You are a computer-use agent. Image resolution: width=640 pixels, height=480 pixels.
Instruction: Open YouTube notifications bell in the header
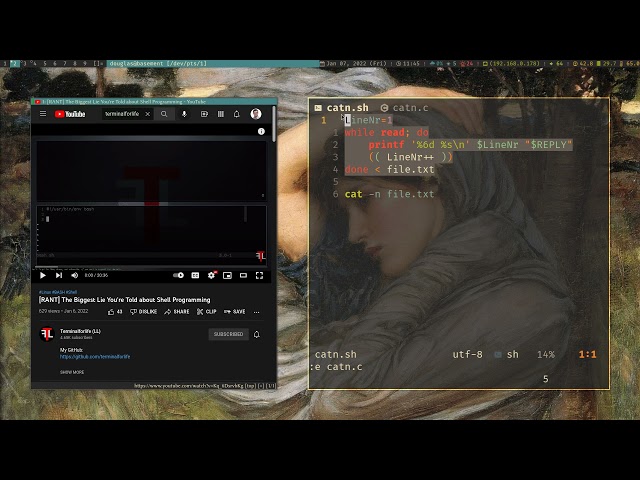click(x=237, y=114)
